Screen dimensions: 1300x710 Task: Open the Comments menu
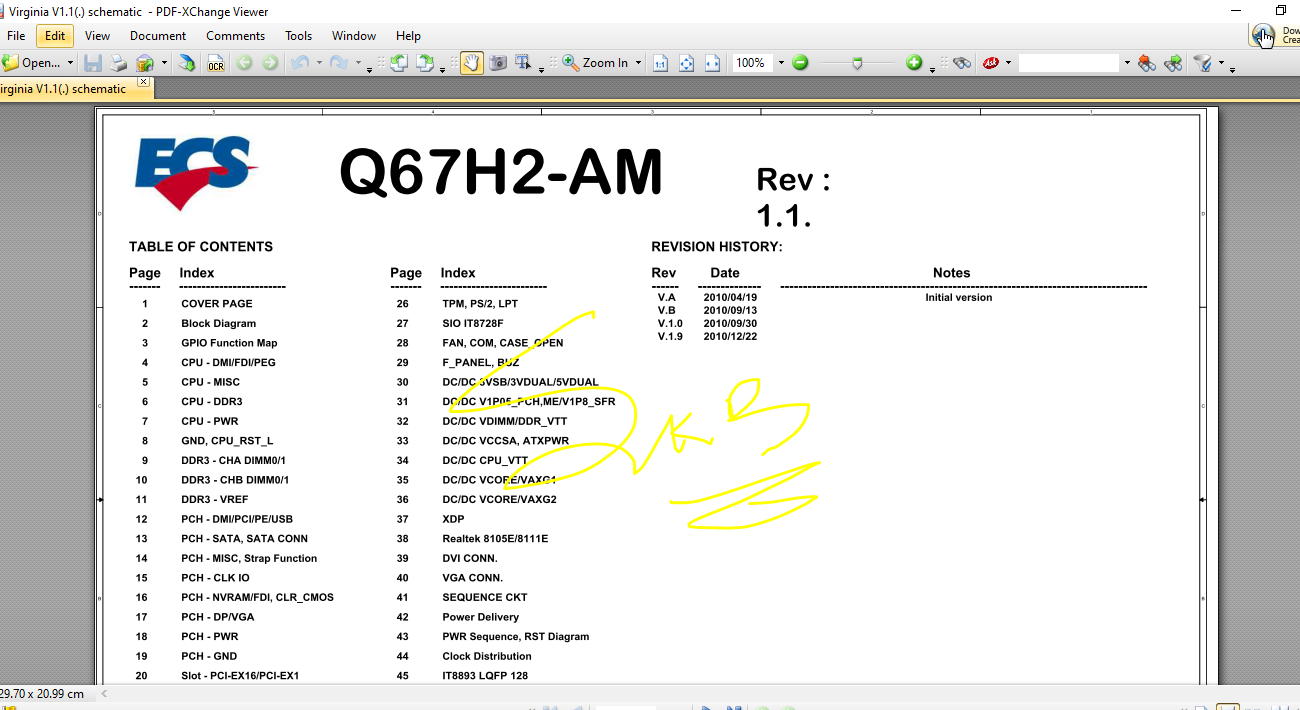point(236,36)
